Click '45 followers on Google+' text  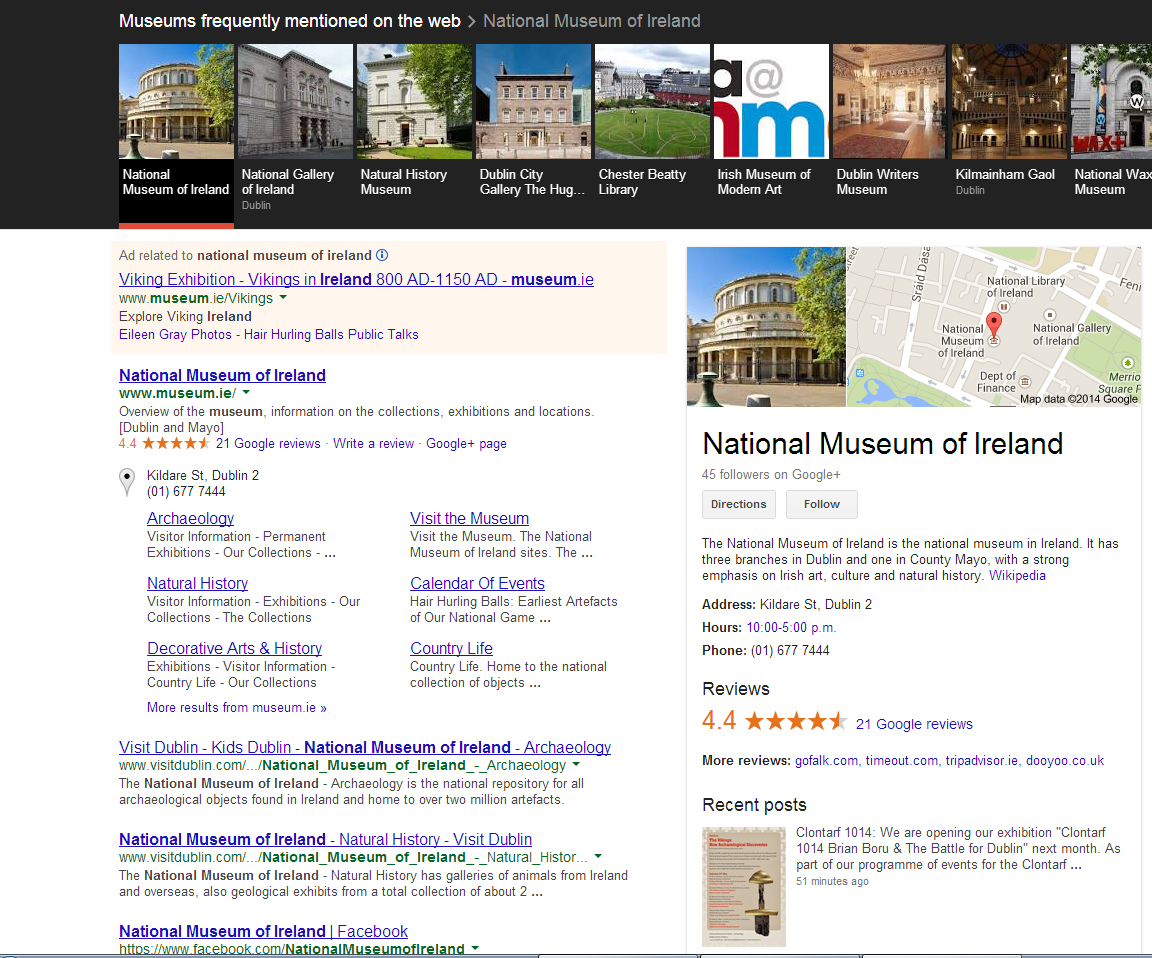(771, 475)
